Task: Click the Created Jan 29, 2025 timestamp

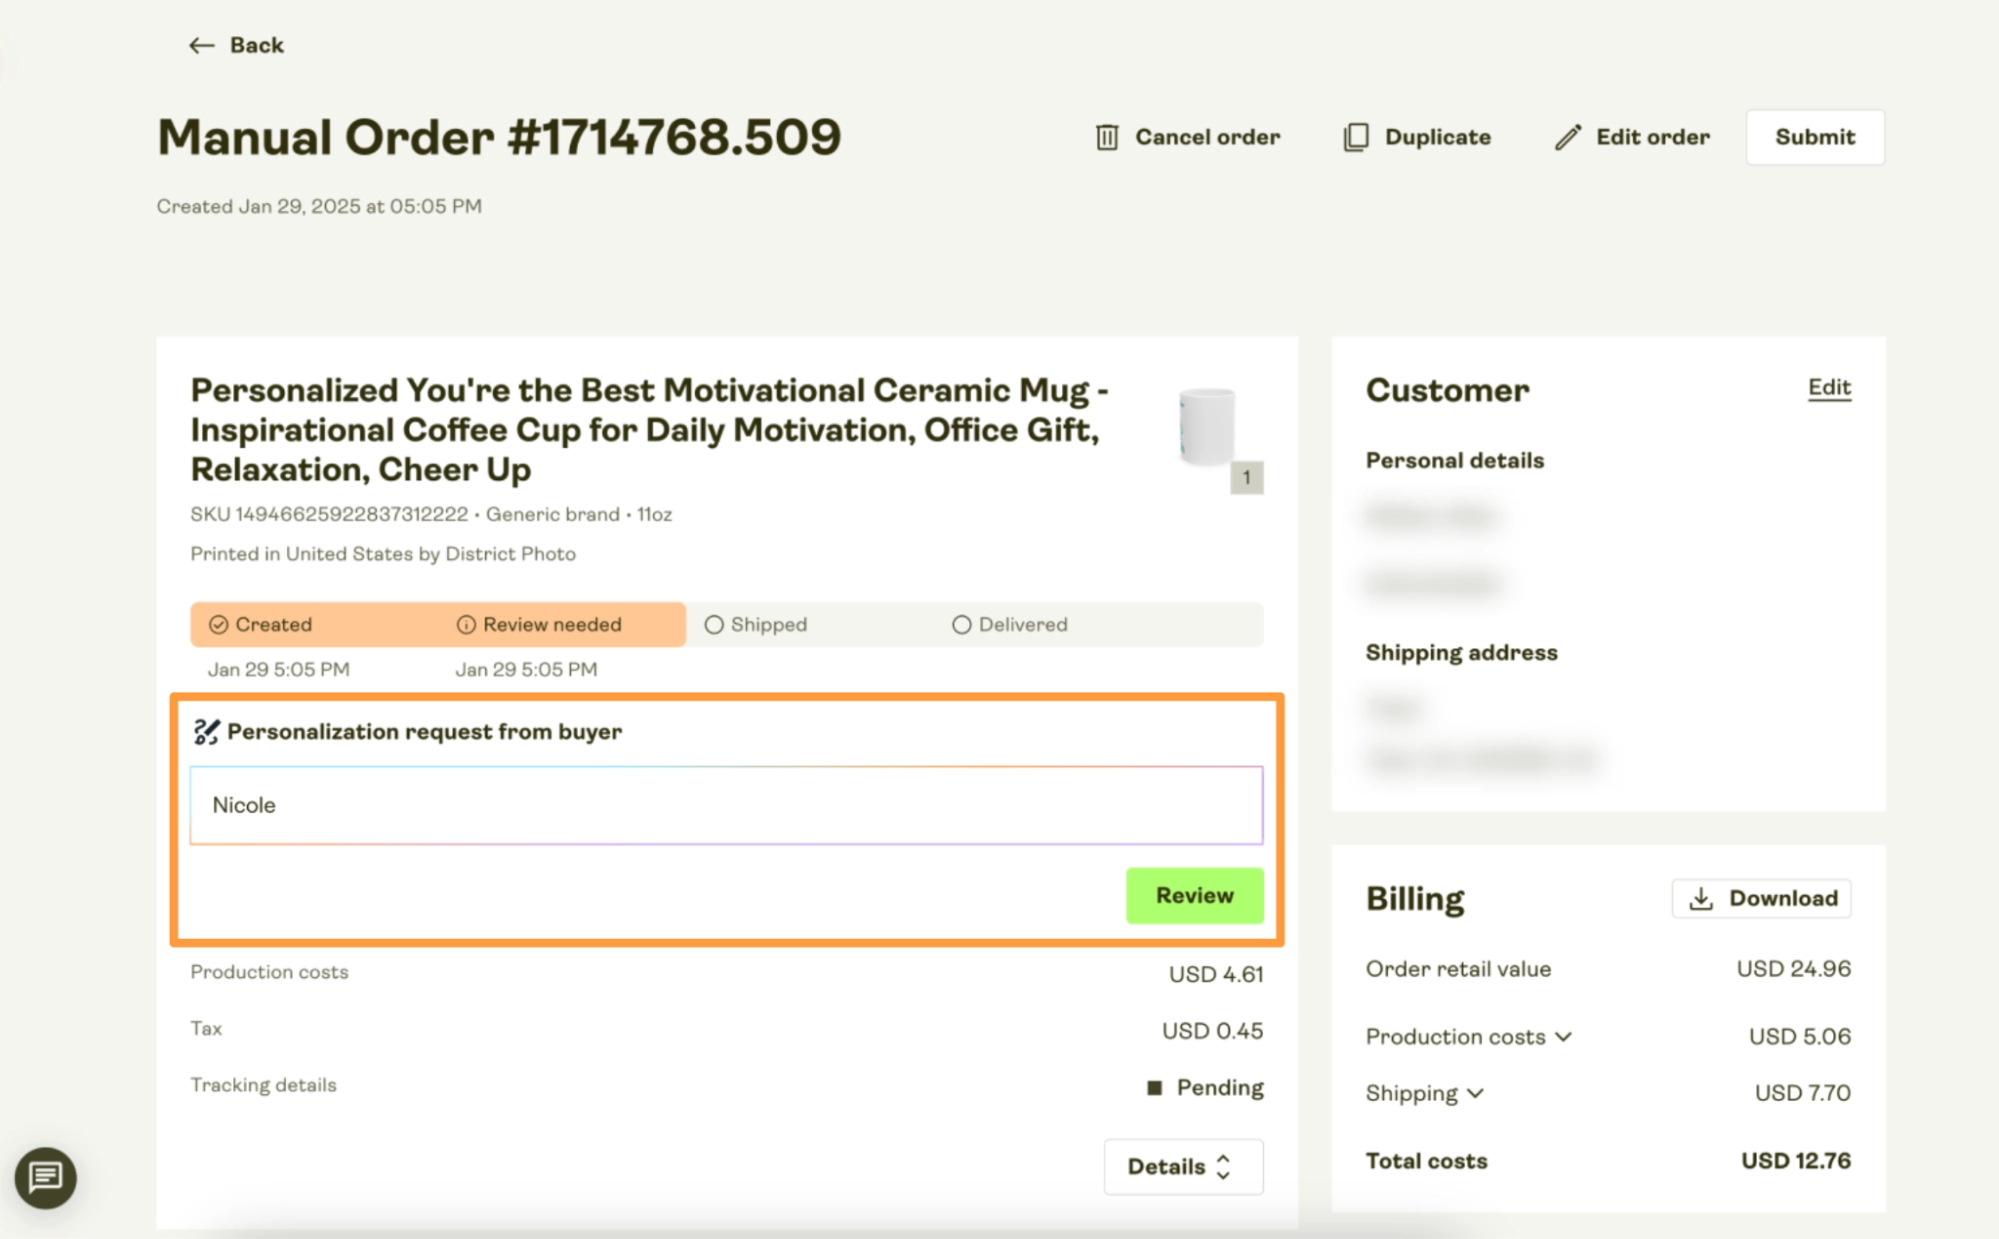Action: [319, 206]
